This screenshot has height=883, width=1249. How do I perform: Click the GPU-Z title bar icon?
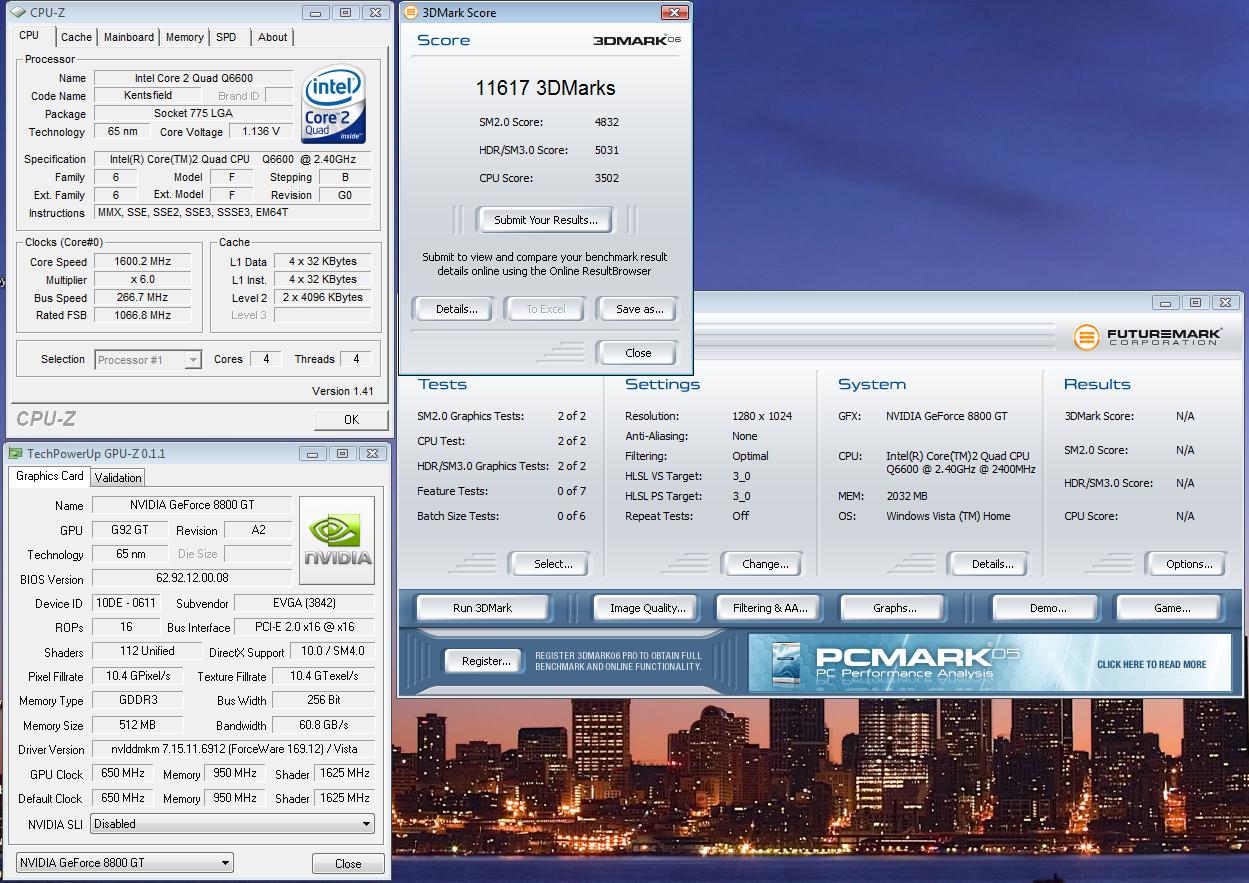click(16, 453)
